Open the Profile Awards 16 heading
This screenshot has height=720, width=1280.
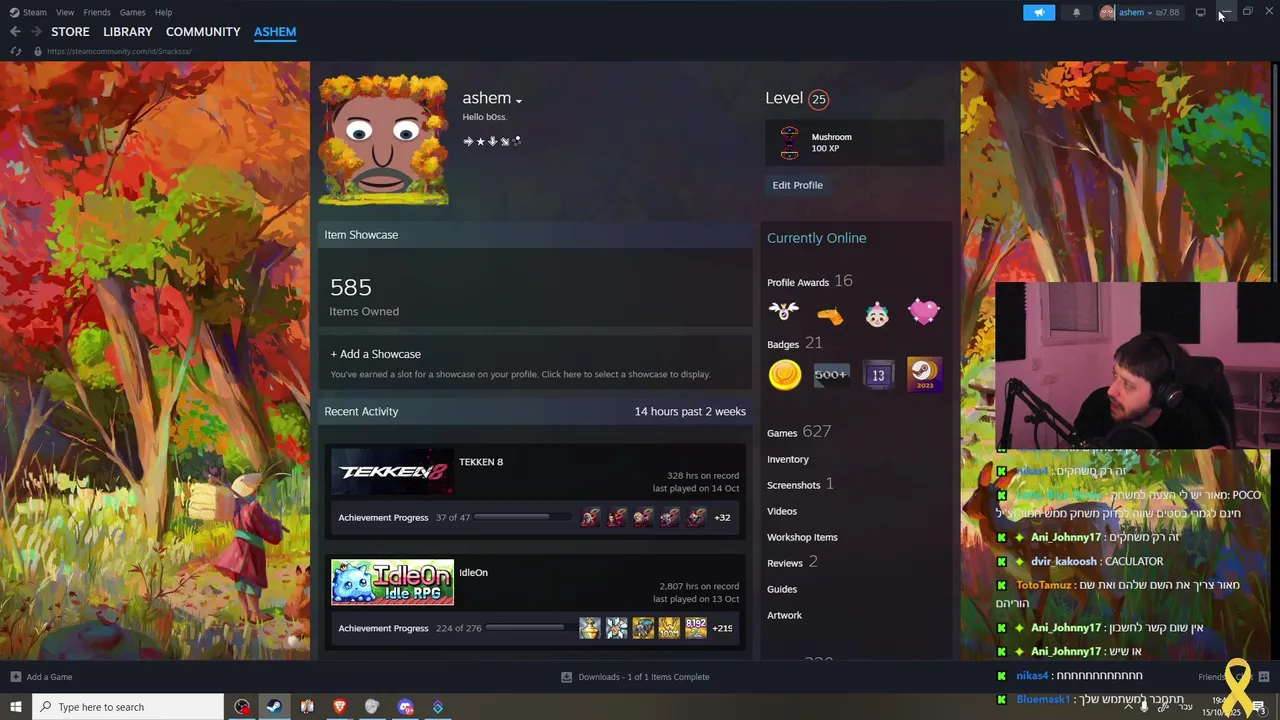click(810, 281)
